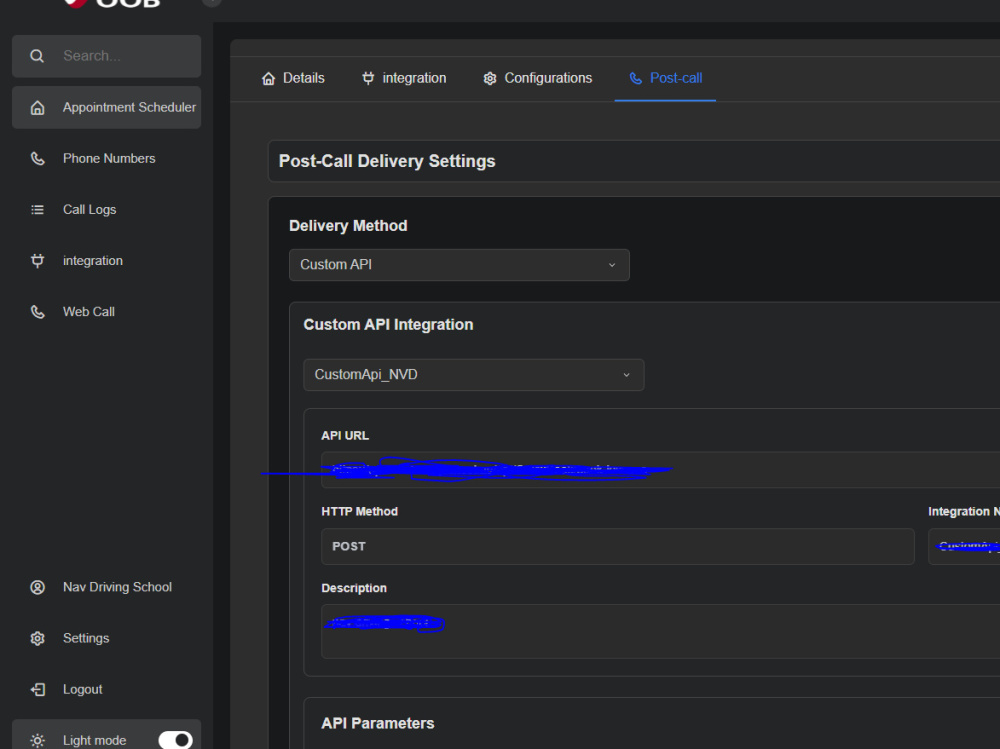1000x749 pixels.
Task: Click the CustomApi_NVD dropdown chevron
Action: point(626,374)
